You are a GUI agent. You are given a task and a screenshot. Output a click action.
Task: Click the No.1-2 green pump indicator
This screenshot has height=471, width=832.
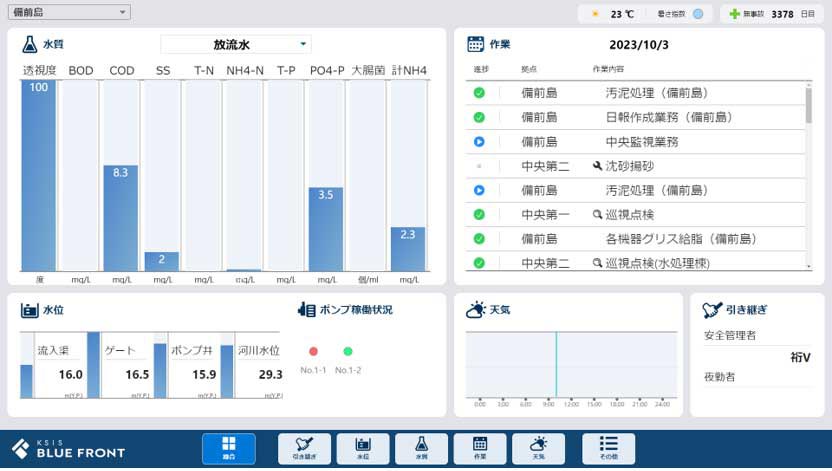coord(348,352)
